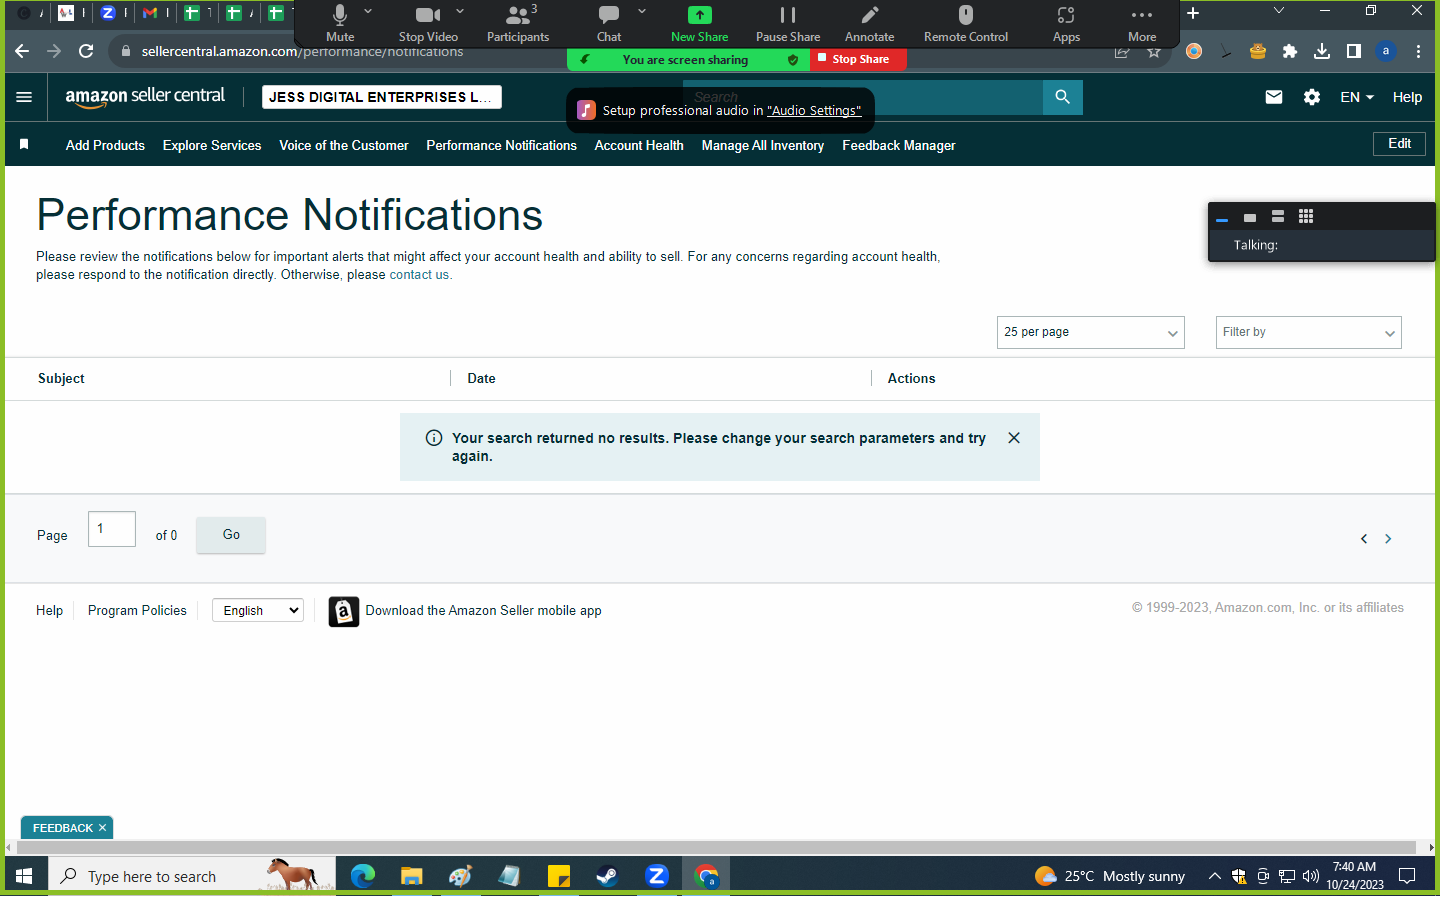1440x904 pixels.
Task: Expand the arrow beside Zoom Chat
Action: click(642, 11)
